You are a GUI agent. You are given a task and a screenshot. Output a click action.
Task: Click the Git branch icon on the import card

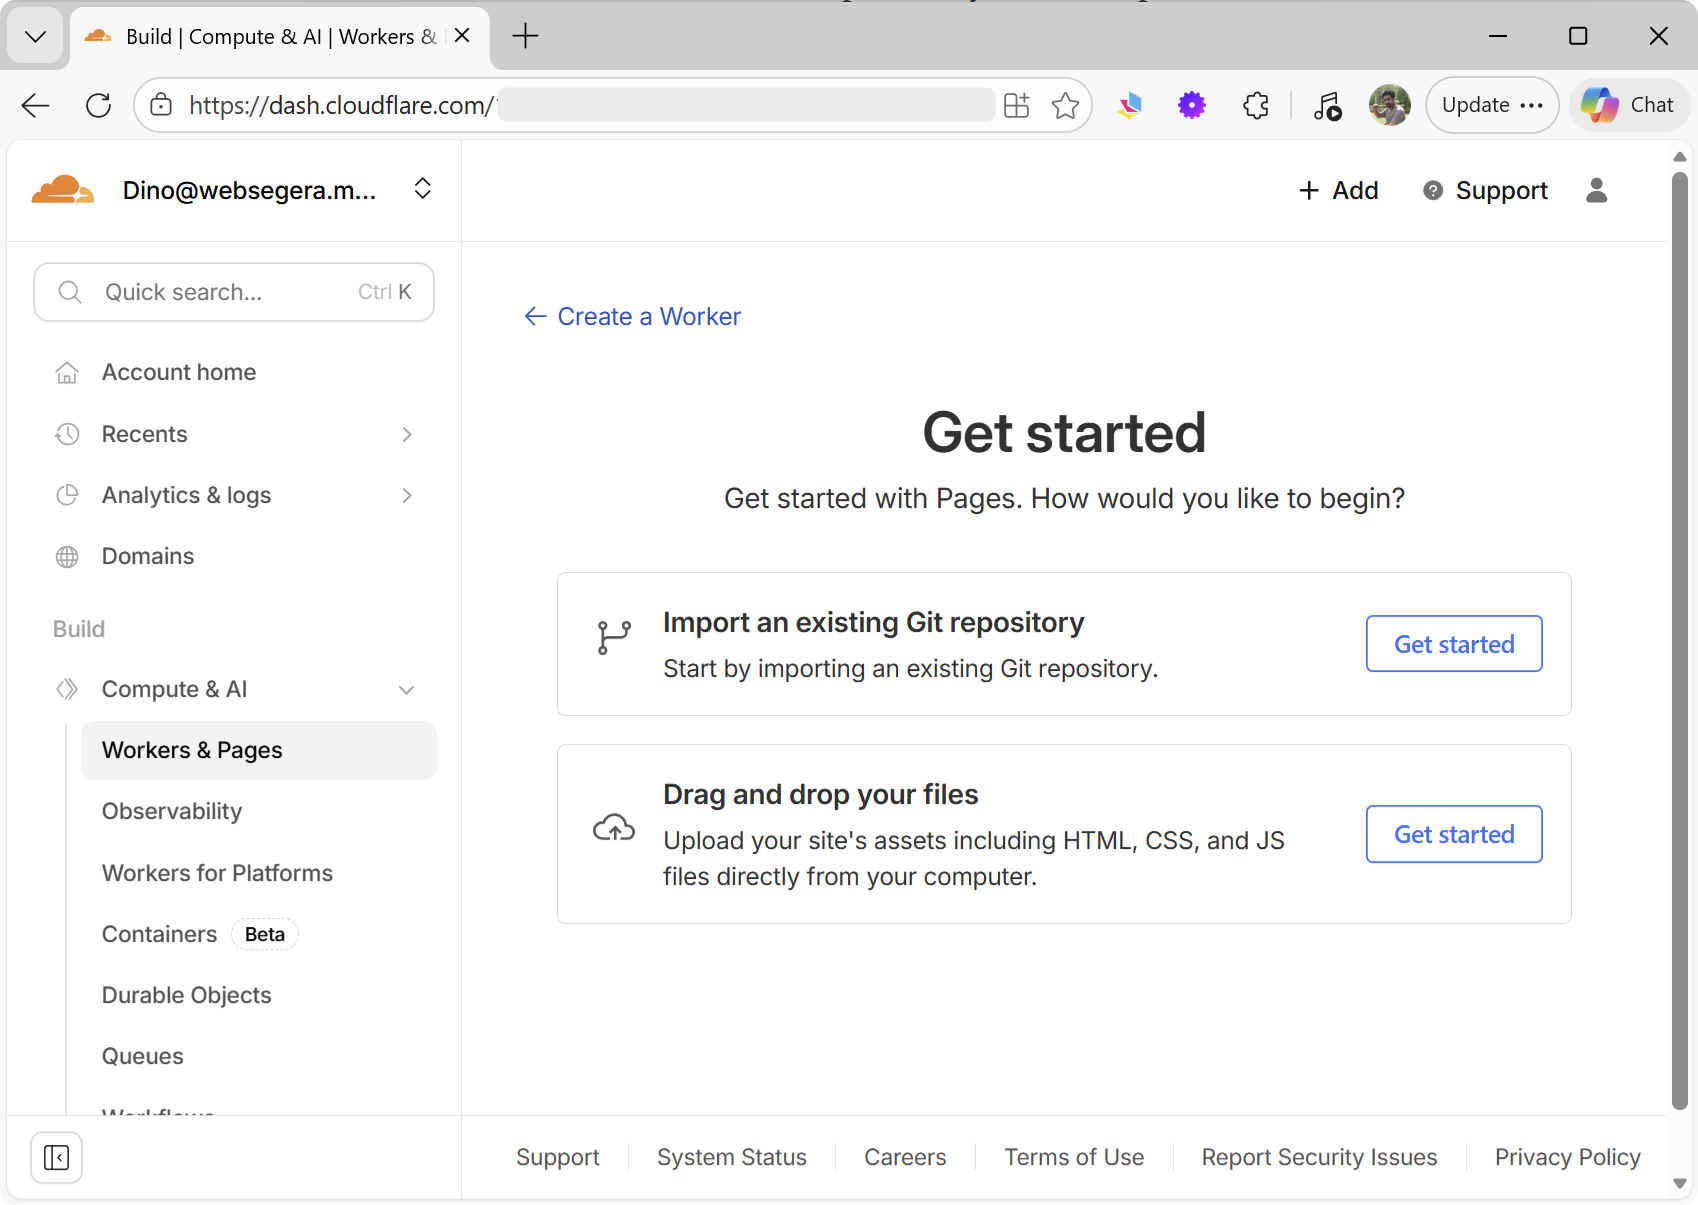[613, 636]
